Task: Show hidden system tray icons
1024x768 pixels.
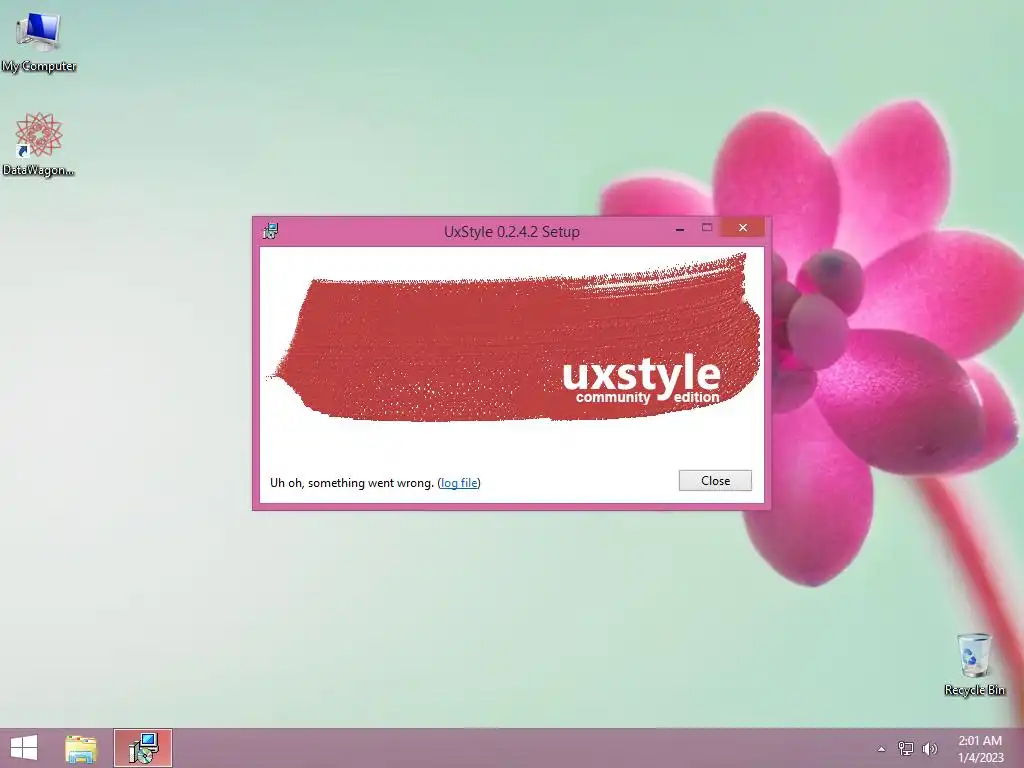Action: (882, 749)
